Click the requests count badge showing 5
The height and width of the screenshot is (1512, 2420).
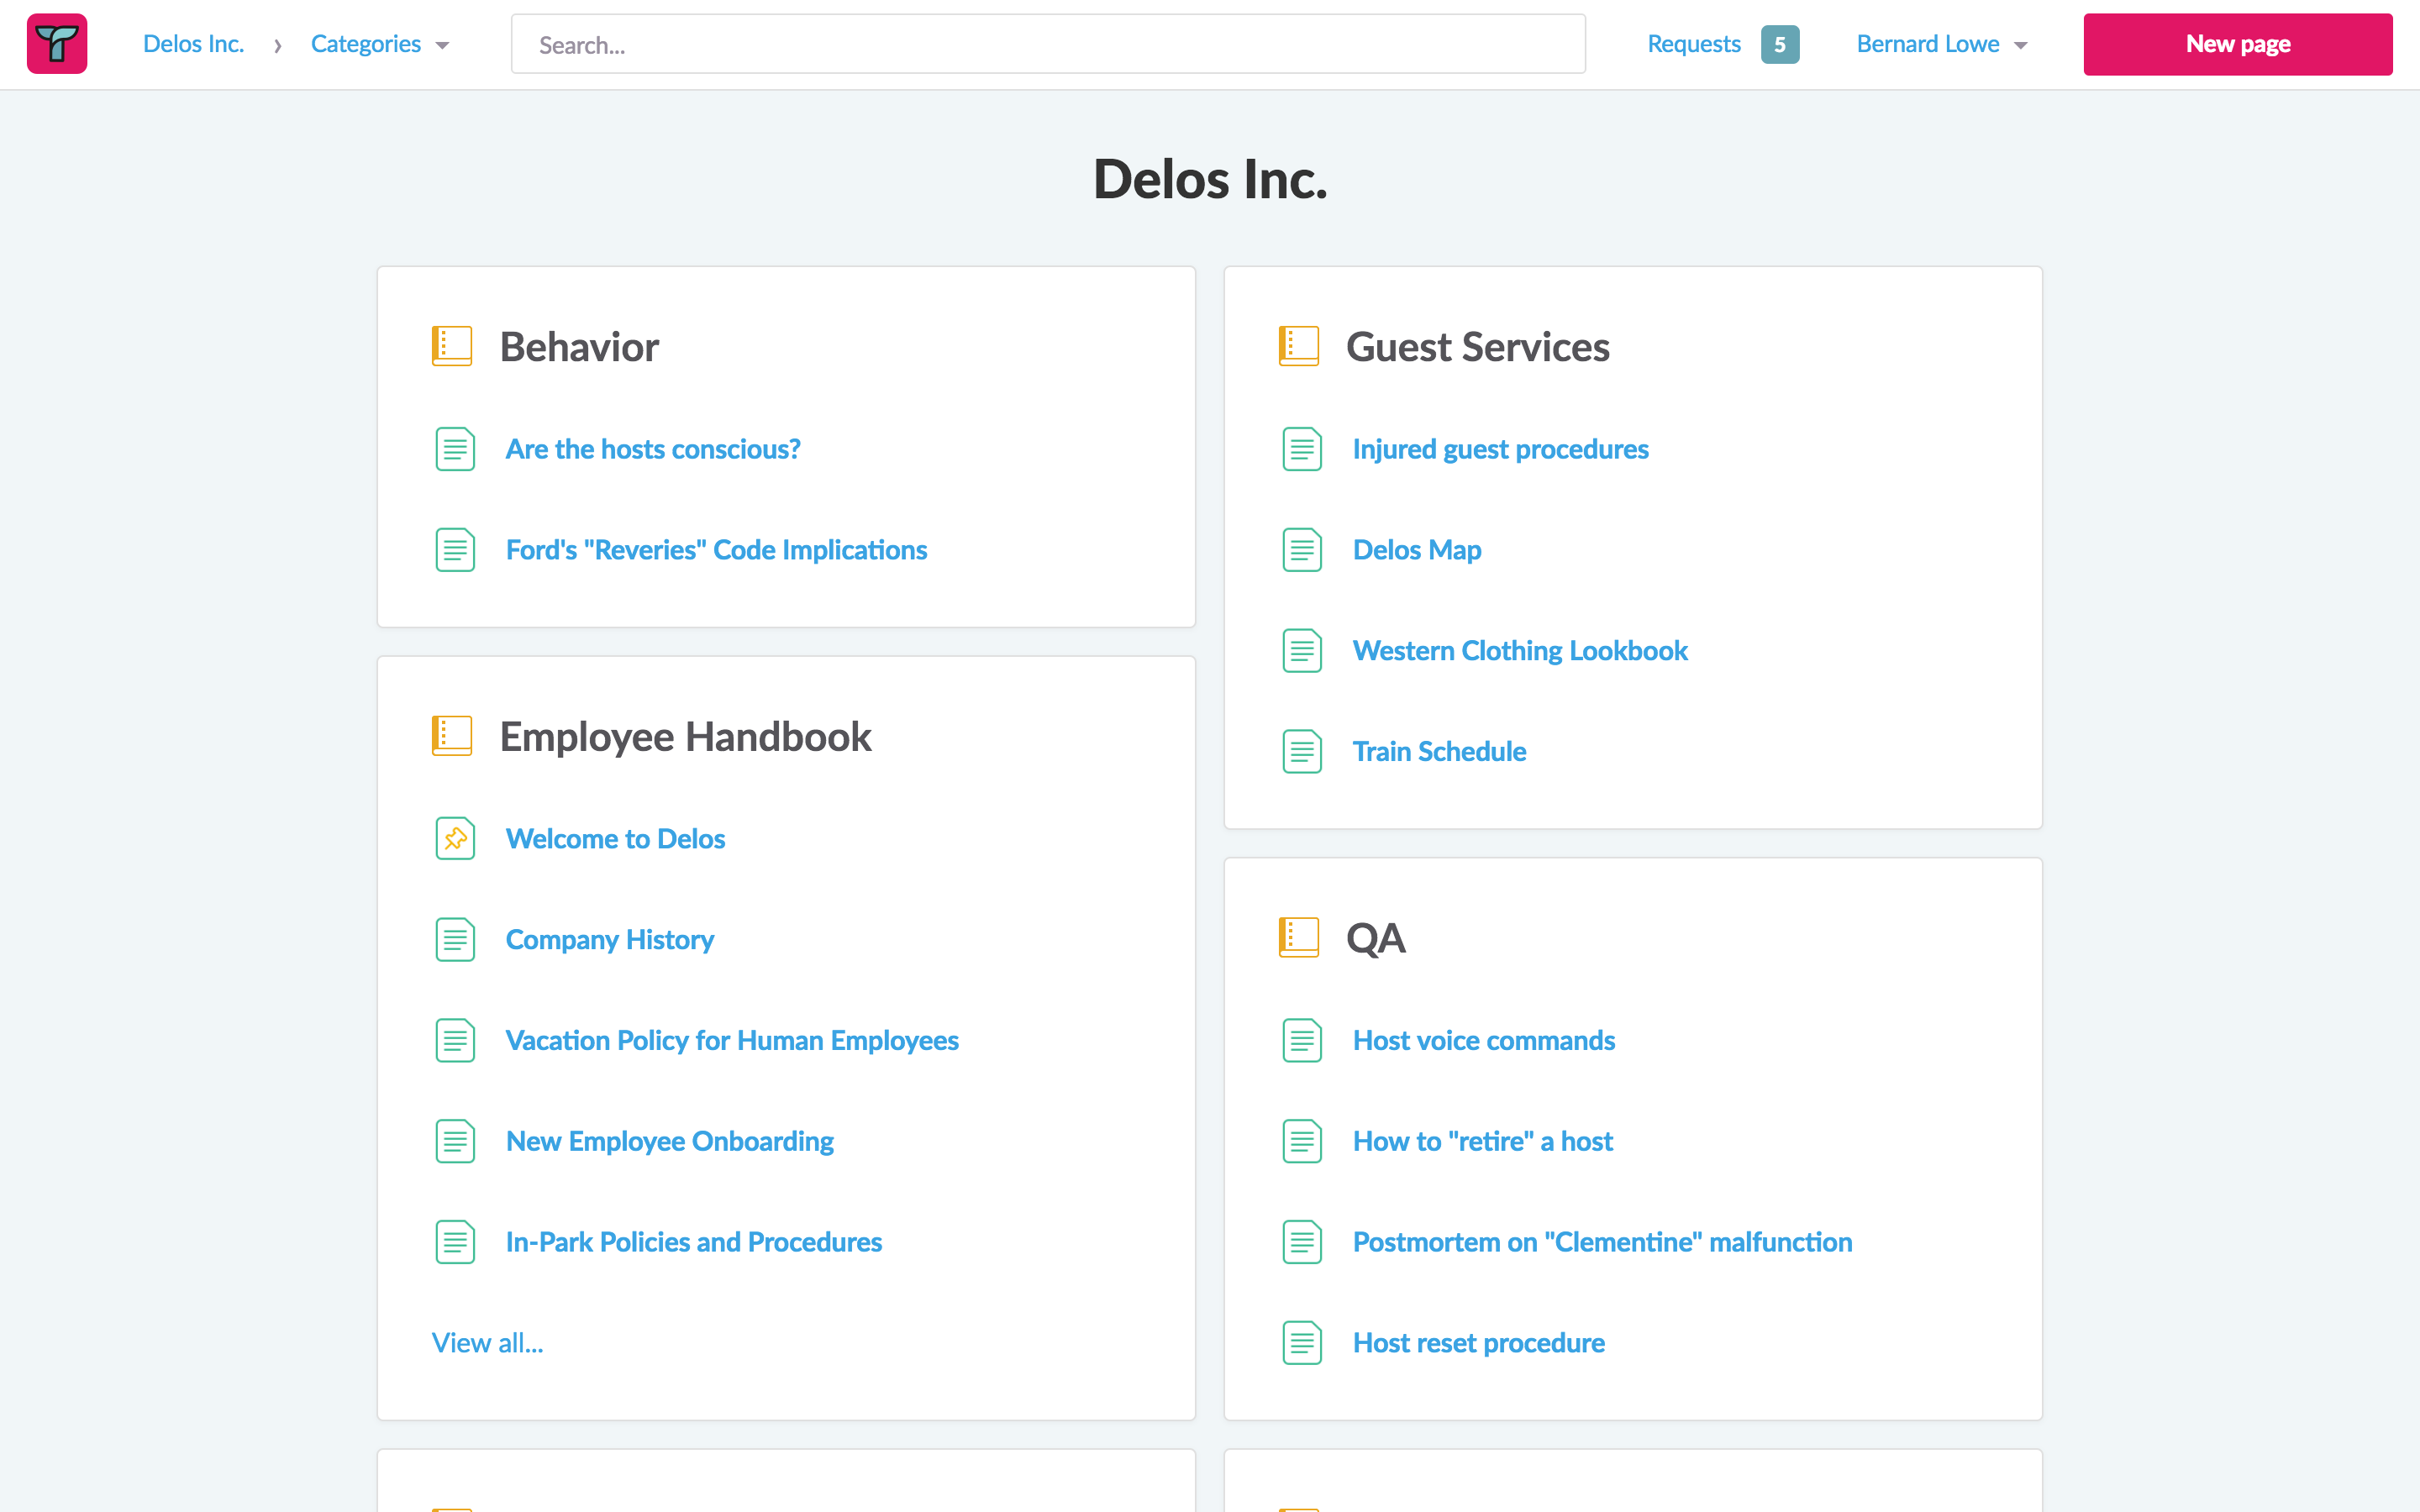tap(1779, 44)
